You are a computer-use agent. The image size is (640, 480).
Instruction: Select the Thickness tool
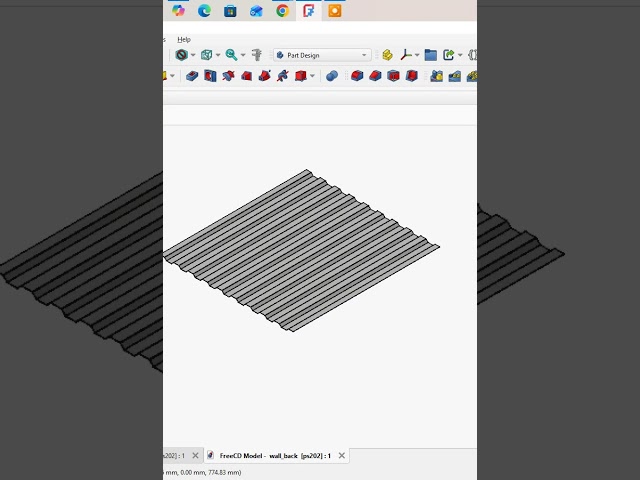click(411, 76)
